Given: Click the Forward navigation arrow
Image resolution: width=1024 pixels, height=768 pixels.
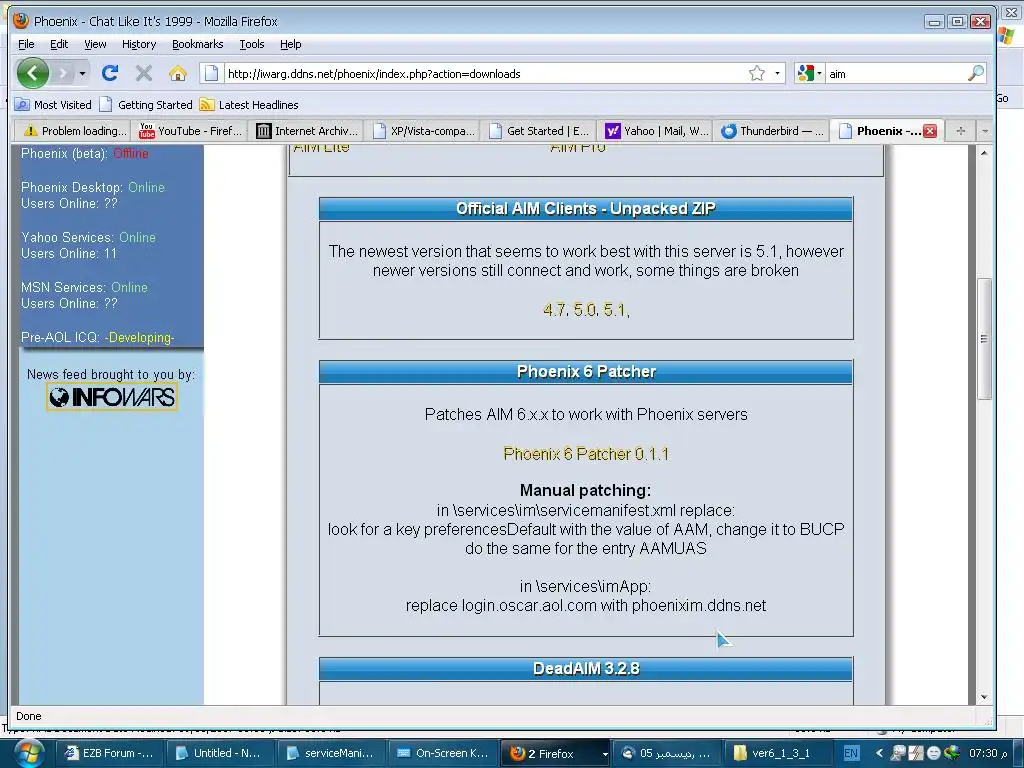Looking at the screenshot, I should click(x=63, y=73).
